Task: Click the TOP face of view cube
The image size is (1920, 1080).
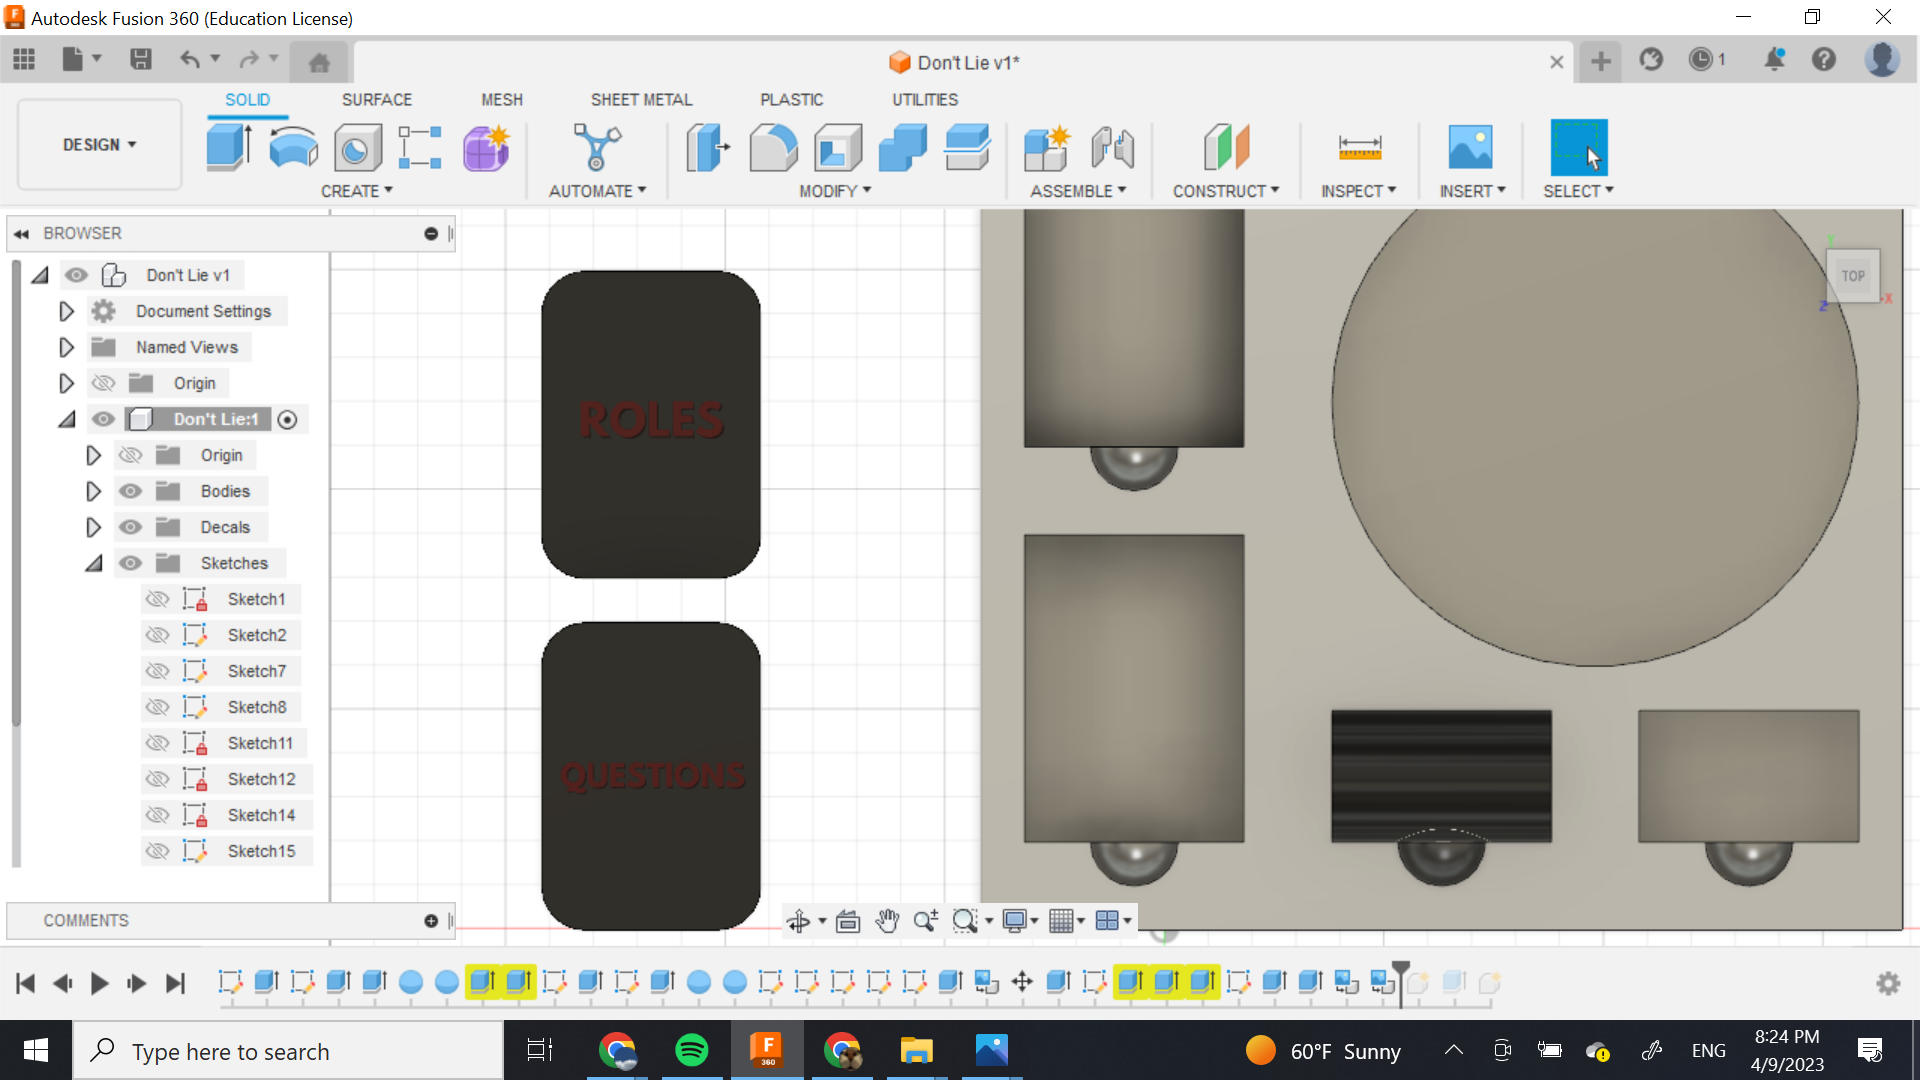Action: [1853, 276]
